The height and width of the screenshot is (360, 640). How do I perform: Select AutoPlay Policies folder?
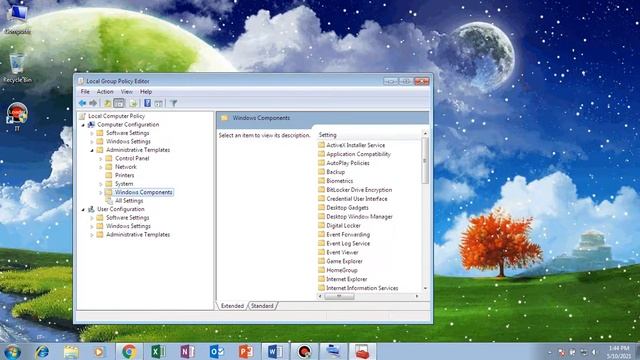tap(348, 163)
